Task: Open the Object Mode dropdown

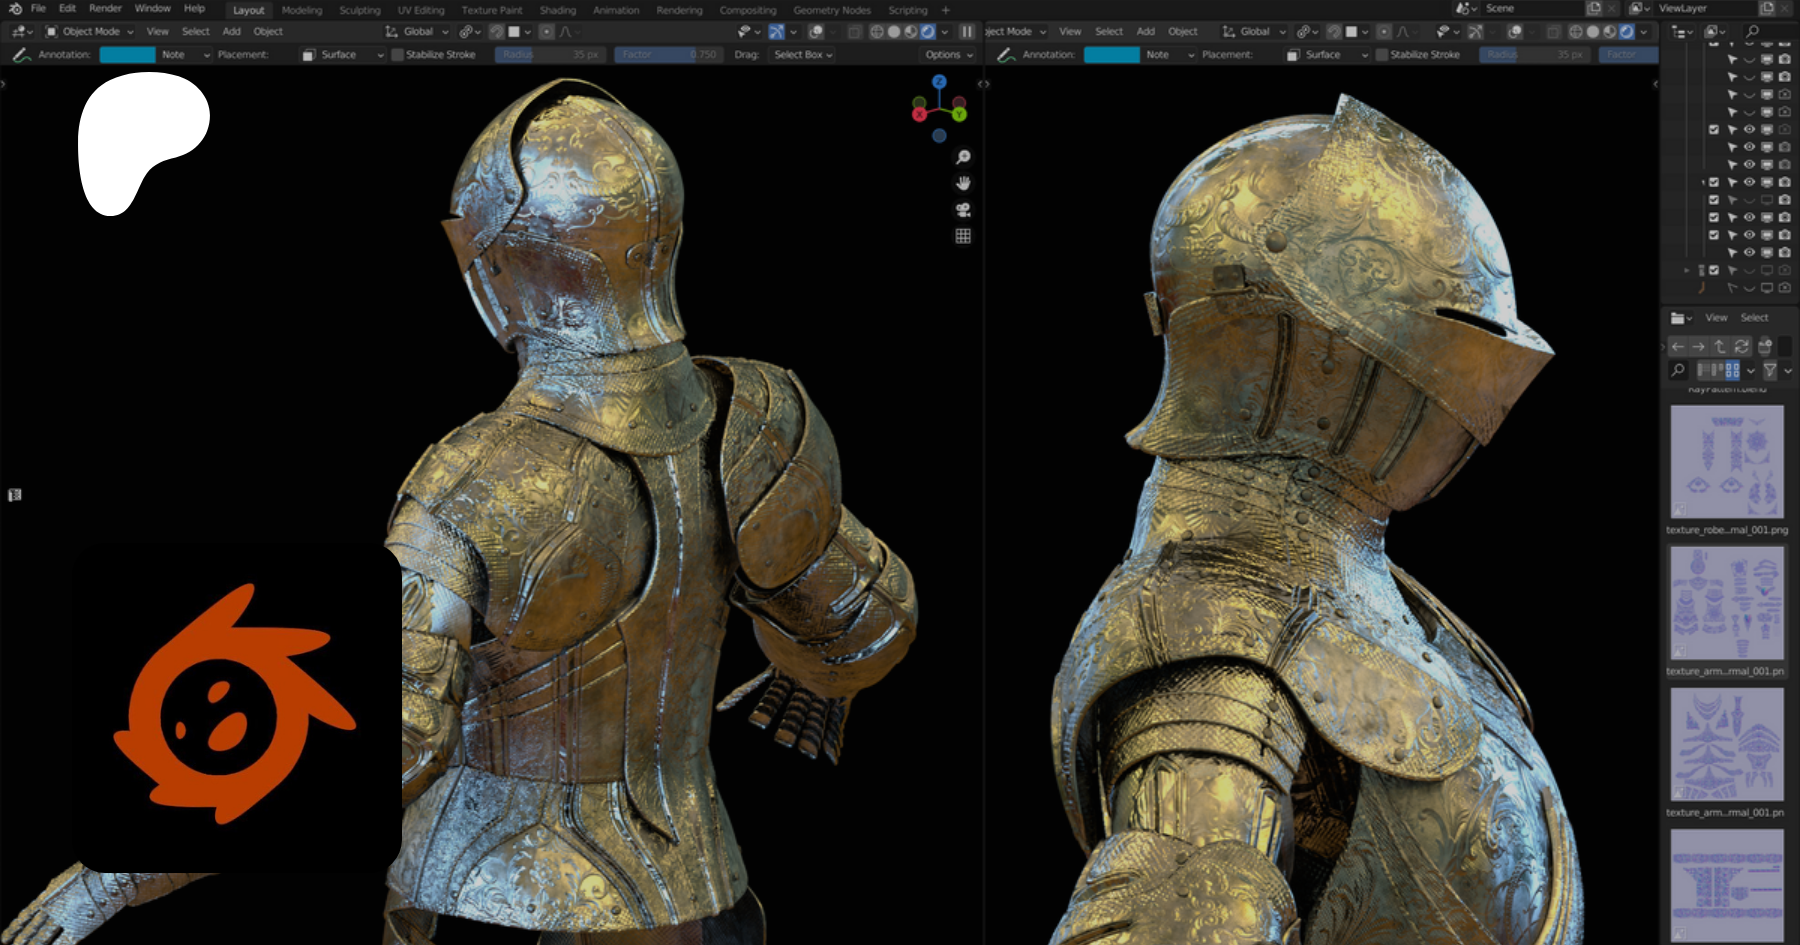Action: 90,32
